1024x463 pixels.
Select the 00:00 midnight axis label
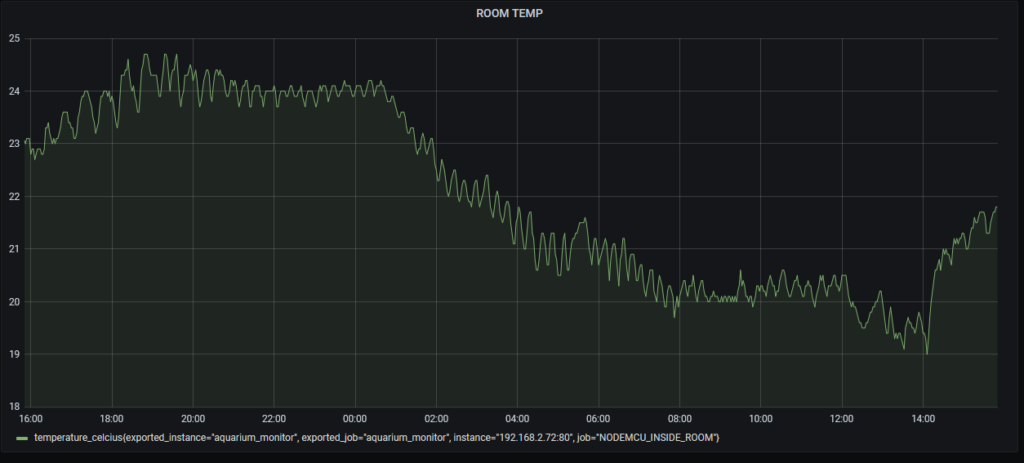tap(355, 418)
